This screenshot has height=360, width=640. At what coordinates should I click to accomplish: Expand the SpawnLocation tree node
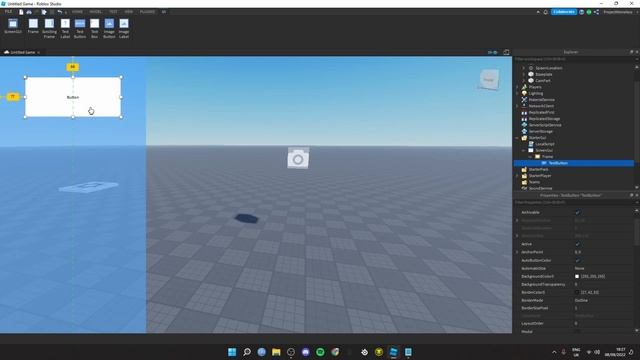524,68
